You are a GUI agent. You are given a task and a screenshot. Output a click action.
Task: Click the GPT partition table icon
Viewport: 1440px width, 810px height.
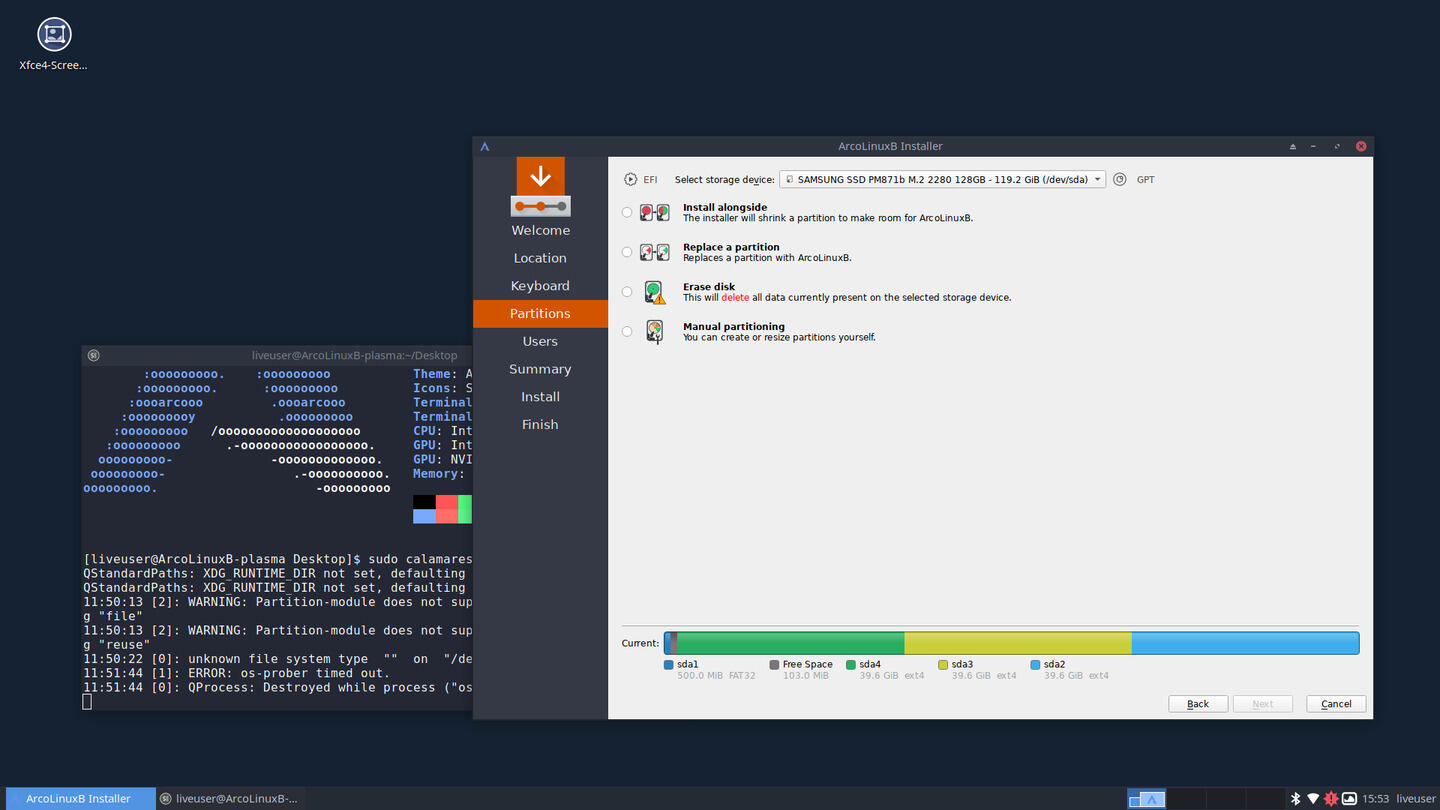point(1120,180)
